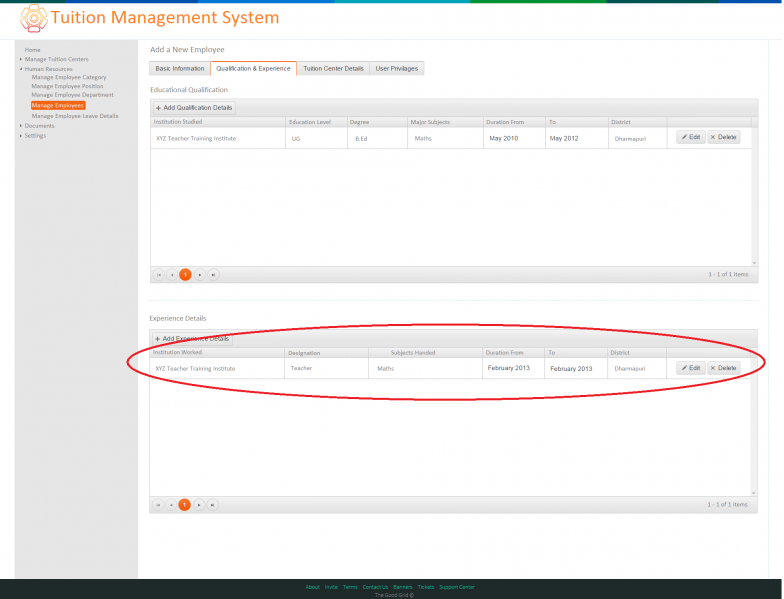
Task: Go to previous page in Experience Details pager
Action: (x=172, y=505)
